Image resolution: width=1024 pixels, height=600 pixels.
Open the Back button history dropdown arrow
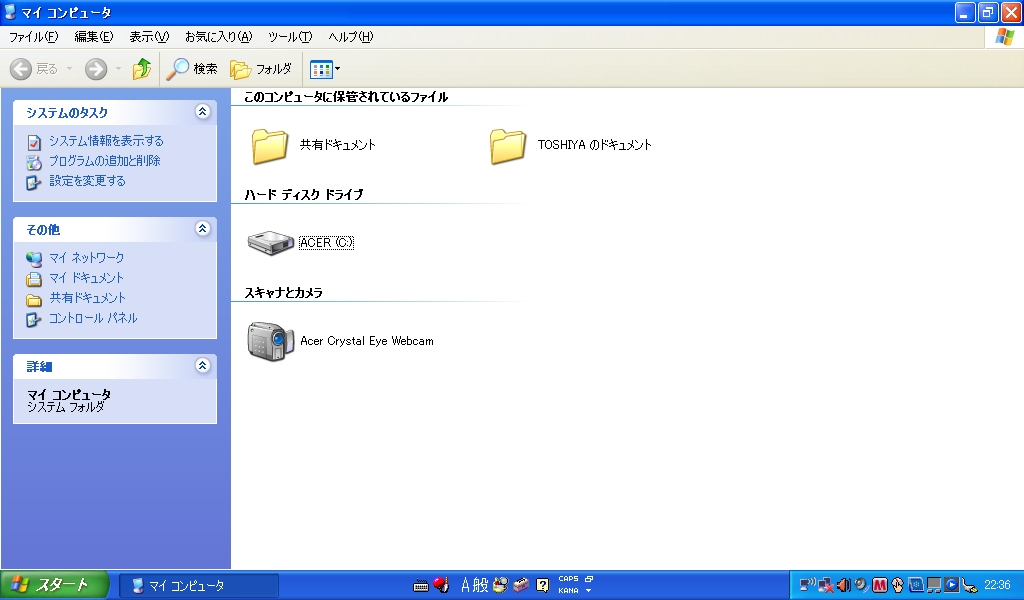pyautogui.click(x=69, y=69)
